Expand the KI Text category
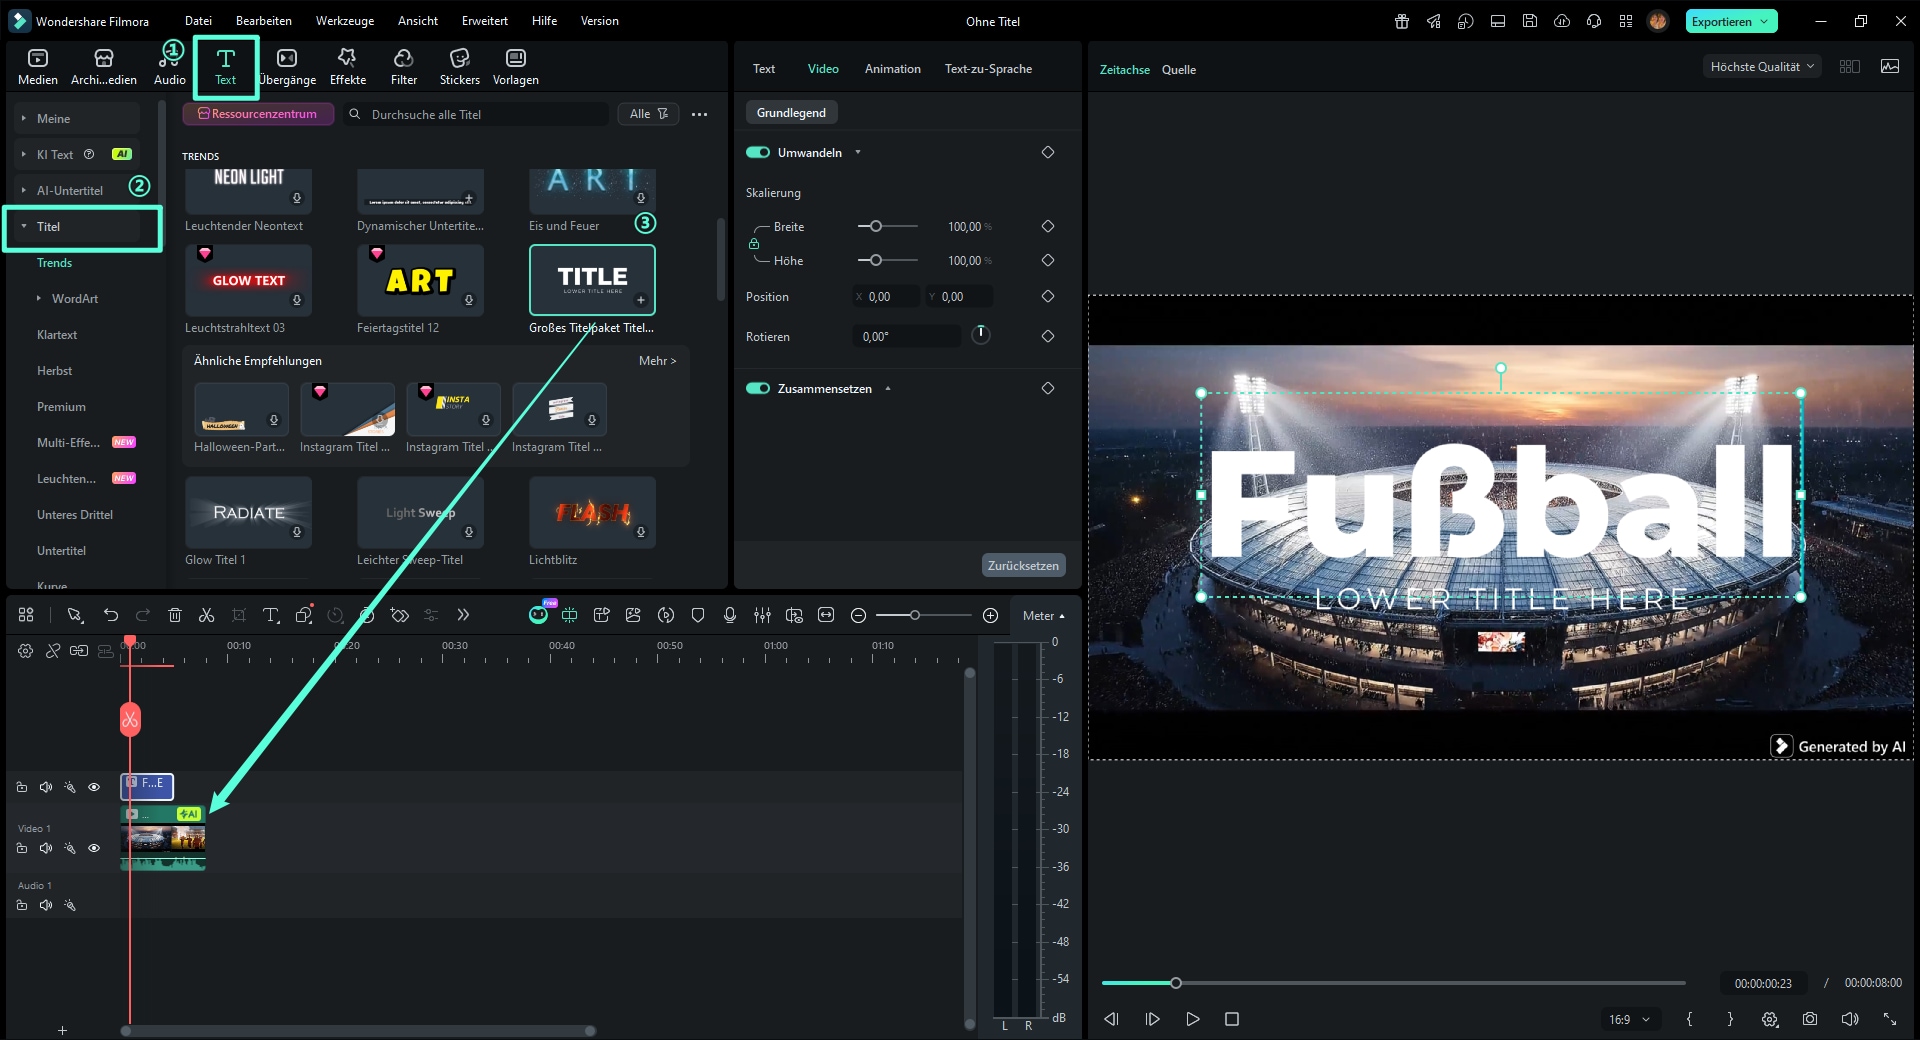This screenshot has width=1920, height=1040. (24, 154)
